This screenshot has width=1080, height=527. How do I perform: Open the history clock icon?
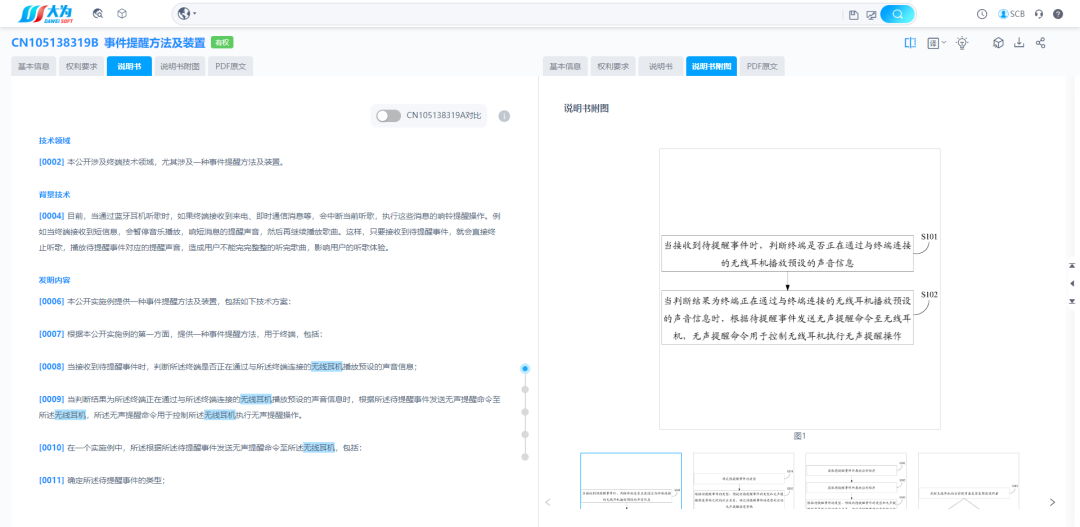(982, 14)
